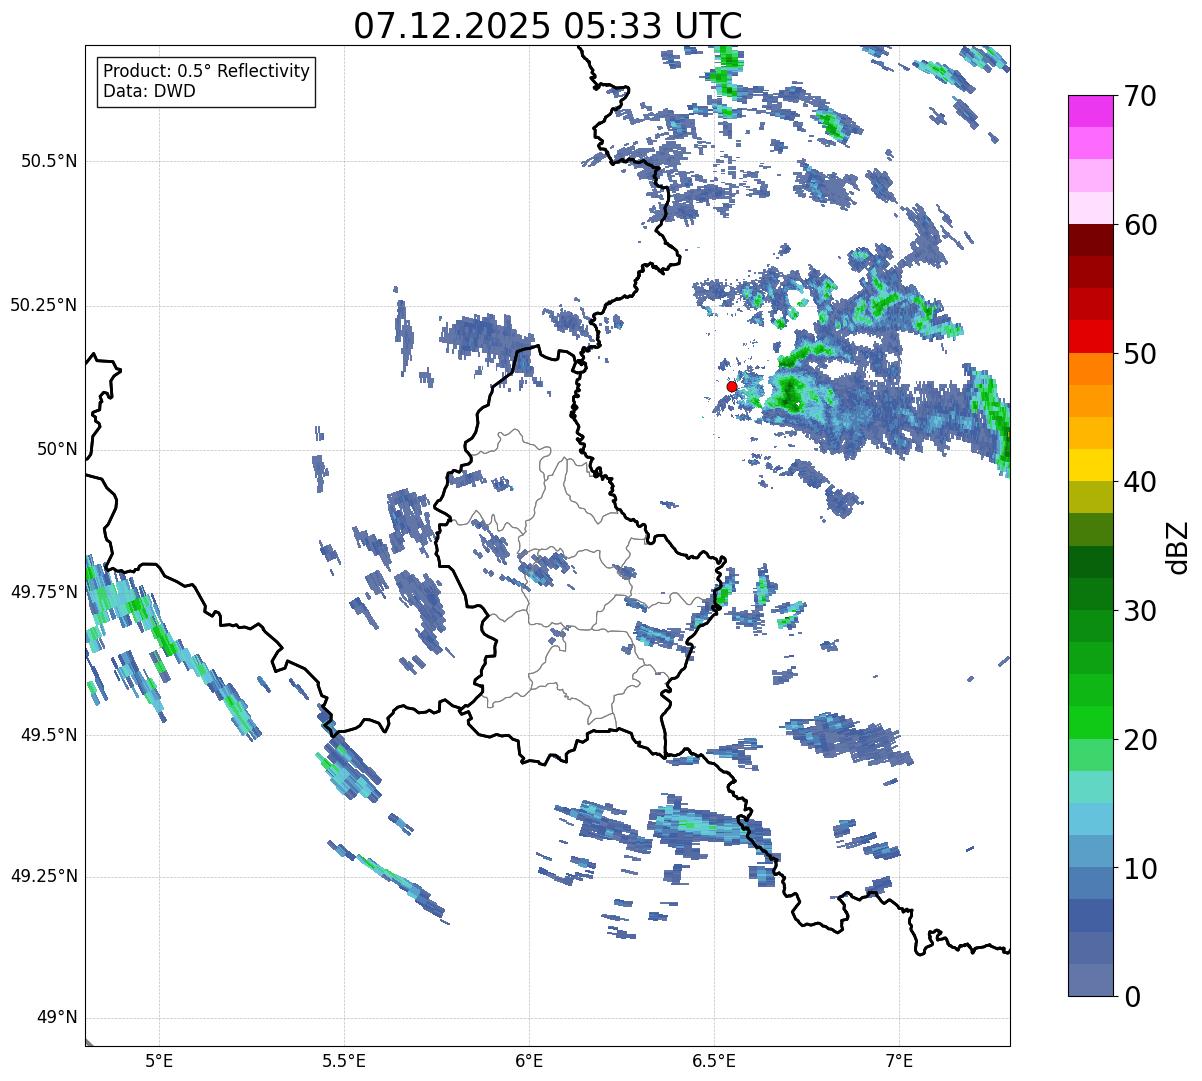
Task: Click the '50.5°N' latitude label
Action: point(49,161)
